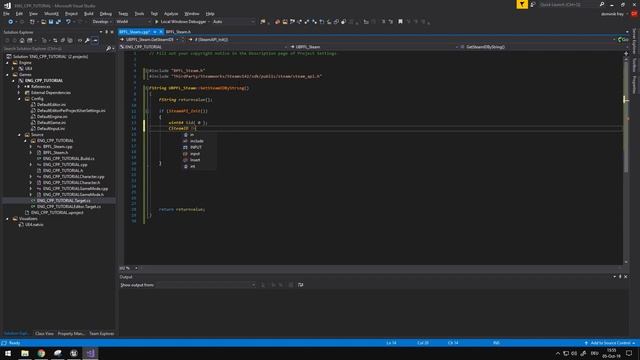Open the editor zoom percentage dropdown
640x360 pixels.
coord(136,268)
